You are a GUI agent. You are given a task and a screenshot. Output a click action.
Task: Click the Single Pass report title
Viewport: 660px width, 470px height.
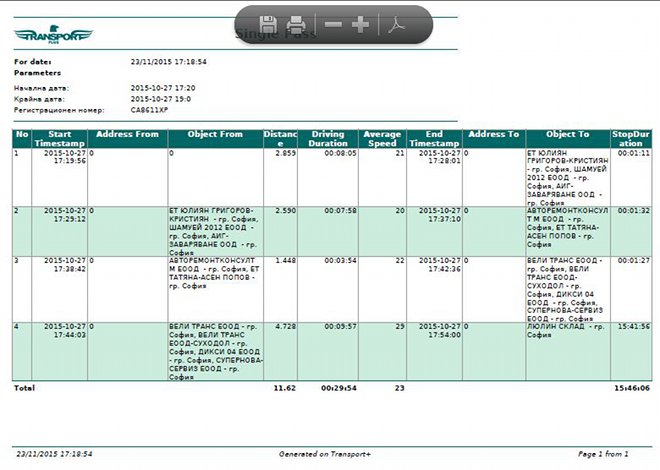point(275,35)
